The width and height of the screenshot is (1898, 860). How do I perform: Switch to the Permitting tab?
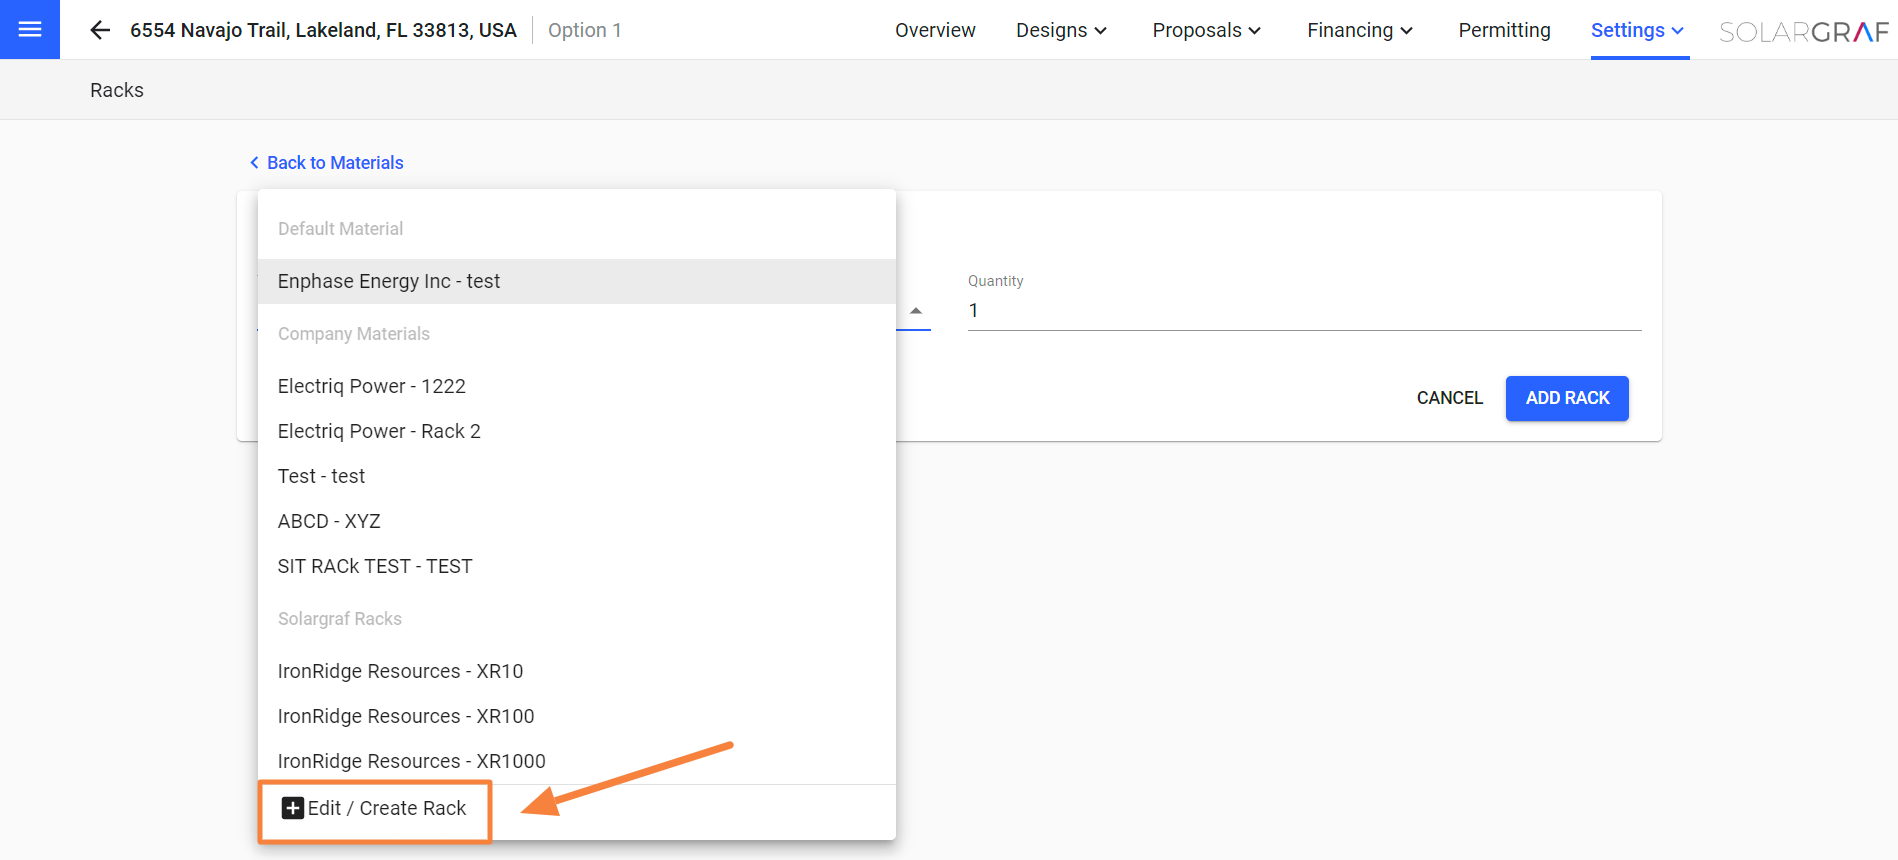tap(1504, 30)
